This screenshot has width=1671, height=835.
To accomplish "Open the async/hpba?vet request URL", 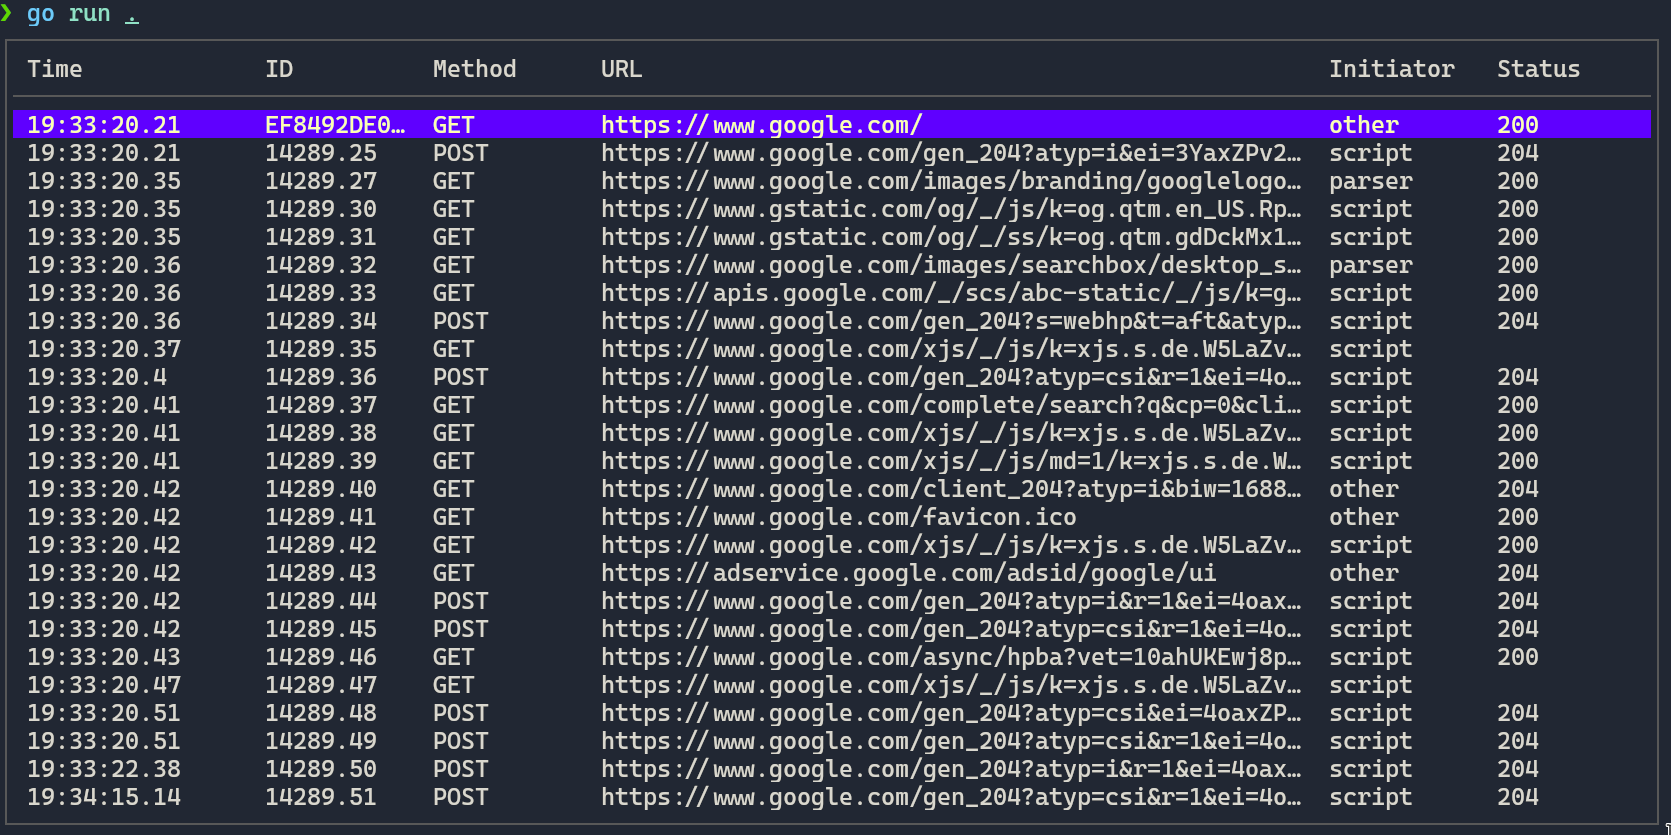I will pyautogui.click(x=950, y=657).
